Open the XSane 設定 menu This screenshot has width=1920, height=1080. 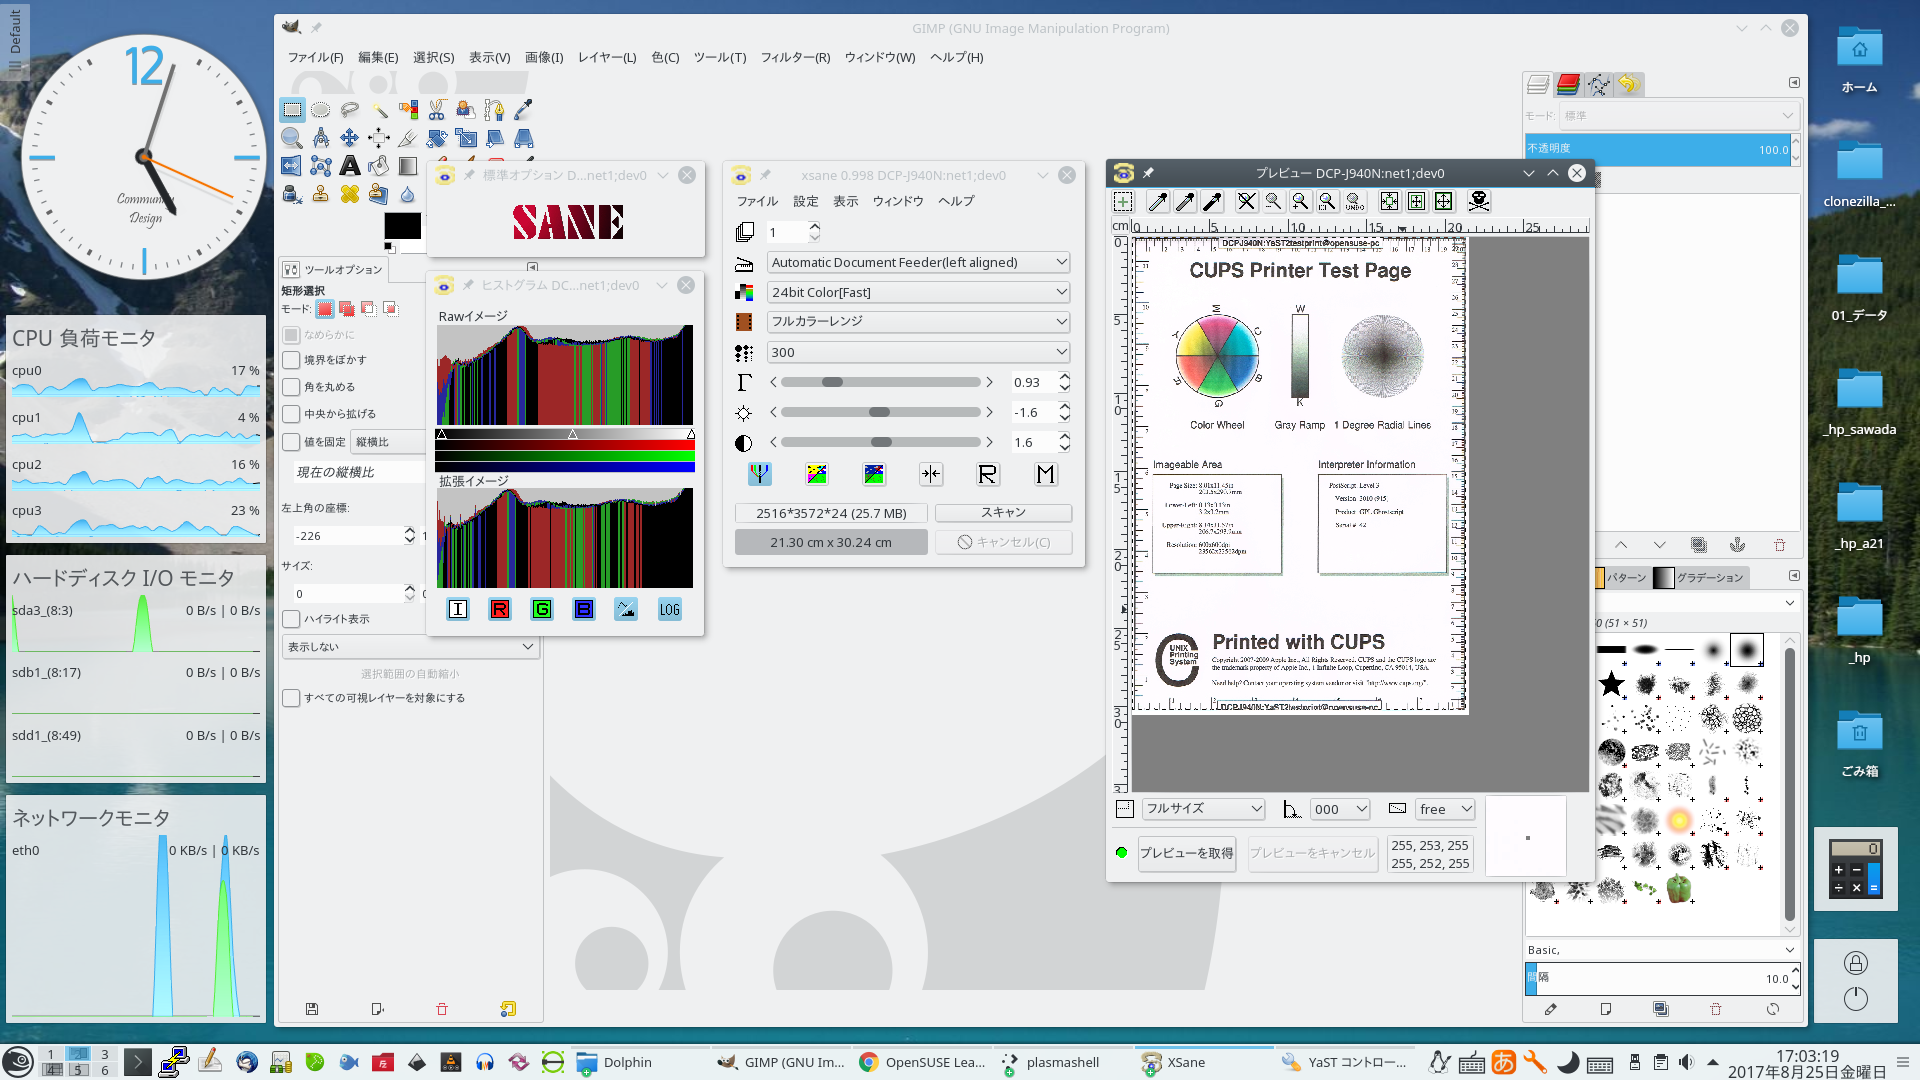tap(806, 201)
